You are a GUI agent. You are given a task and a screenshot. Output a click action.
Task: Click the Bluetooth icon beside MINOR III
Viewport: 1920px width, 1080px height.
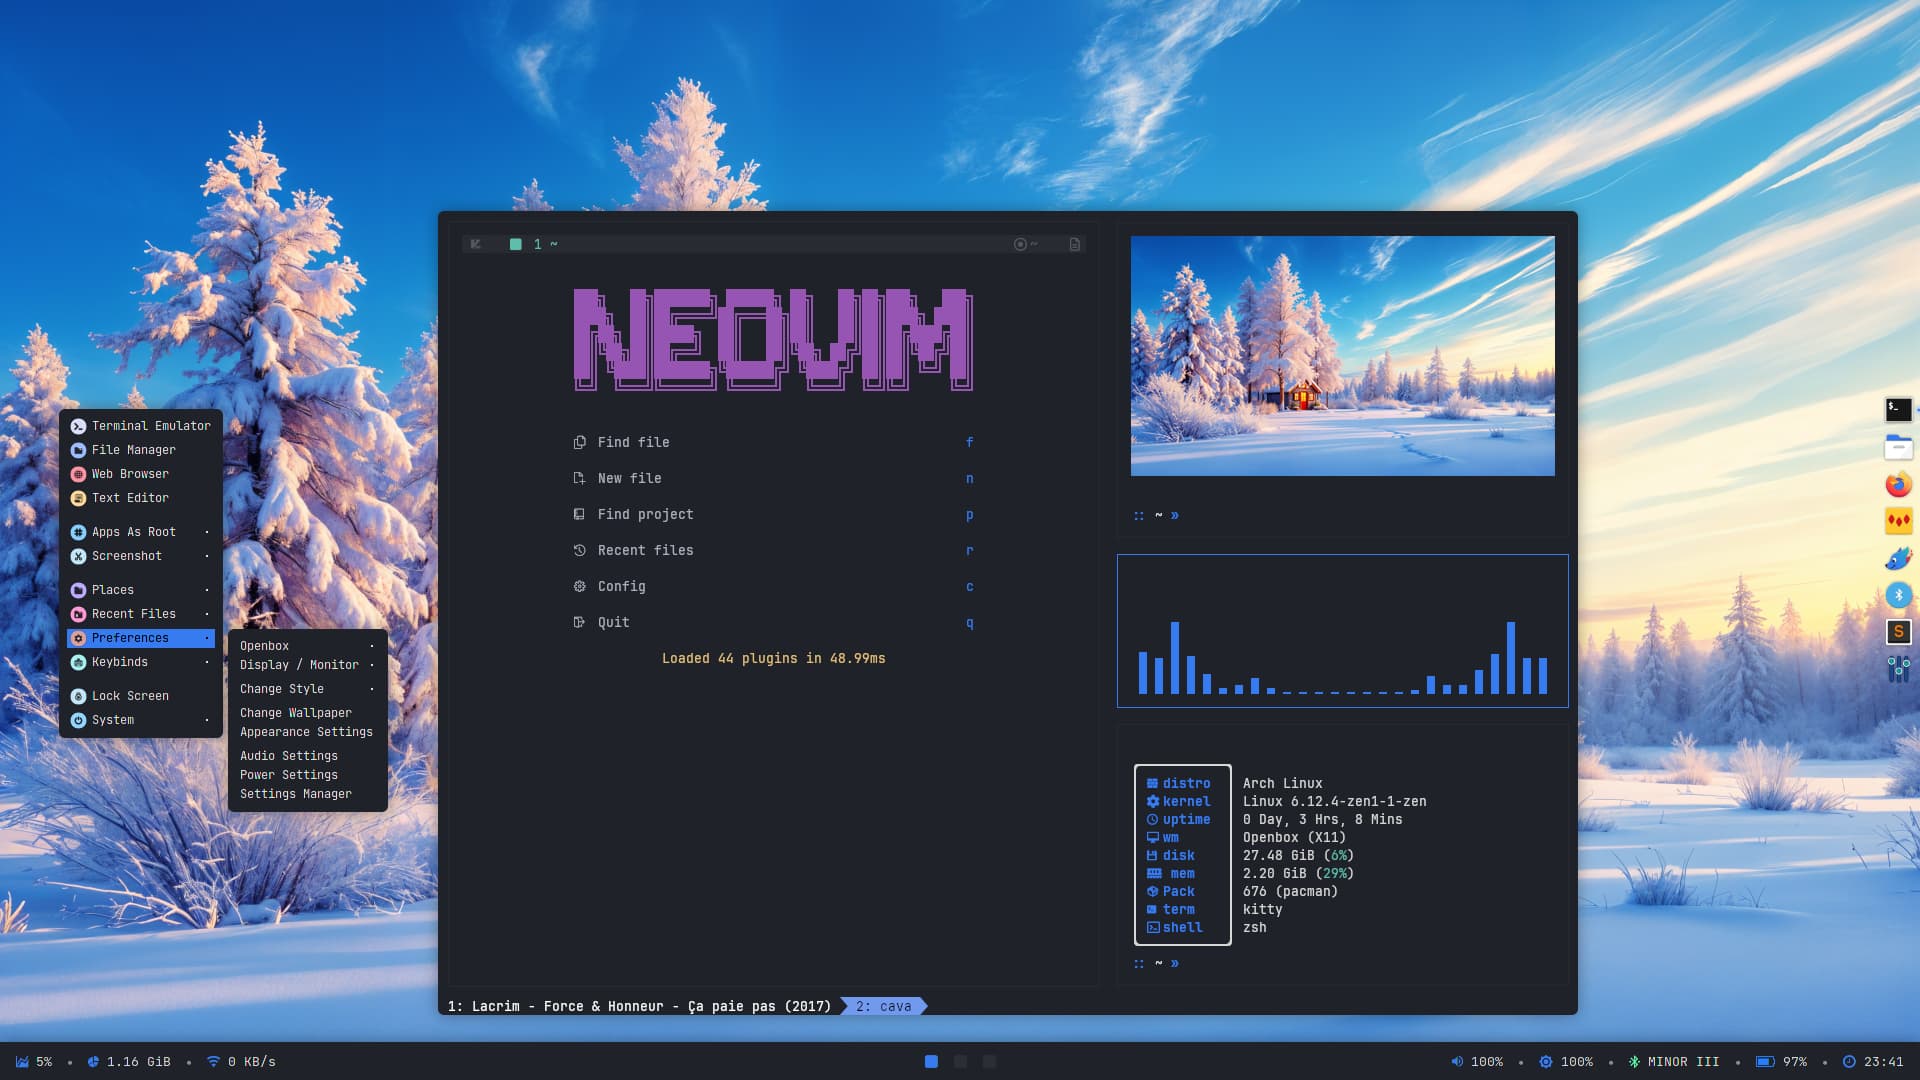[1634, 1062]
